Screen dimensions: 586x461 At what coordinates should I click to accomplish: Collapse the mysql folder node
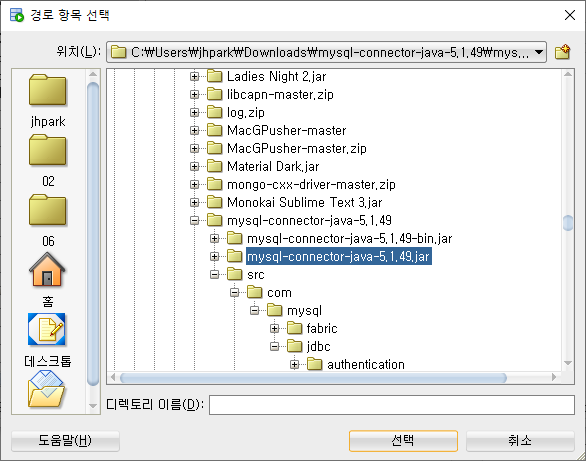pos(255,310)
